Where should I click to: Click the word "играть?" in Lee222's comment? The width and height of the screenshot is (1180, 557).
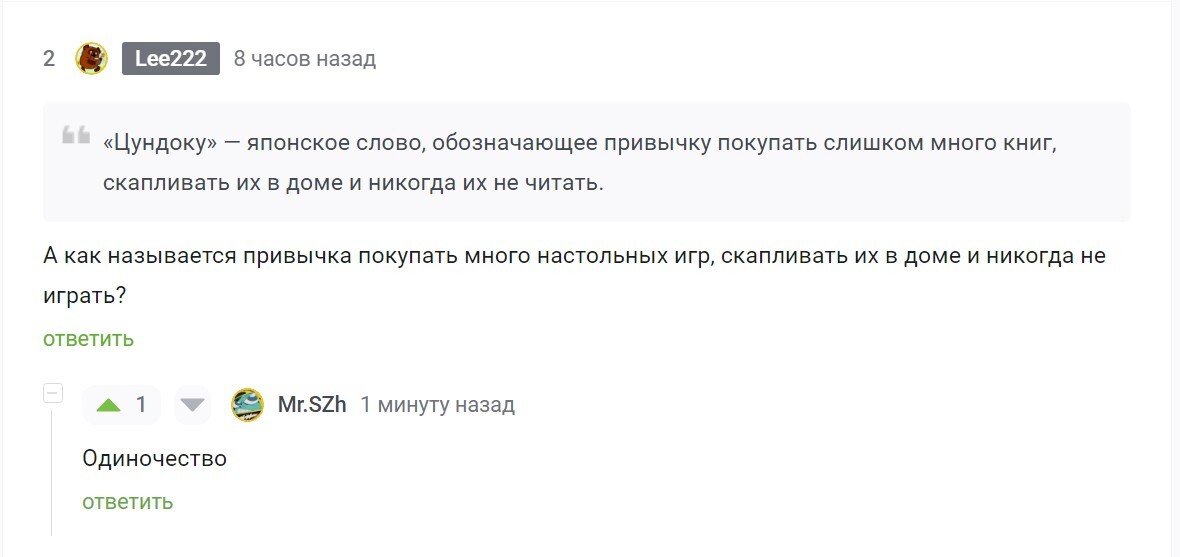(x=85, y=297)
